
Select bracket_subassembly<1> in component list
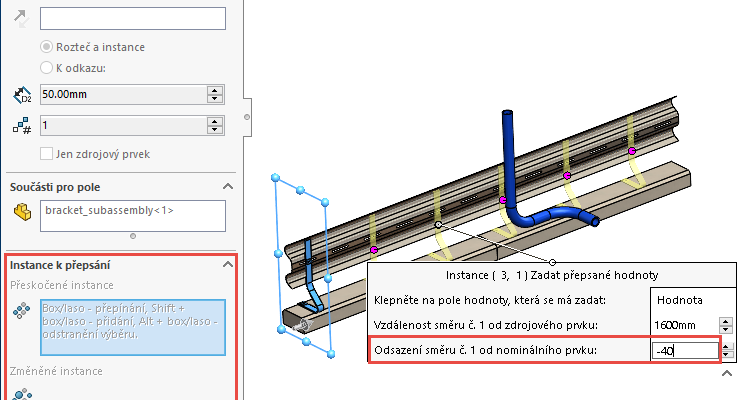pos(109,210)
